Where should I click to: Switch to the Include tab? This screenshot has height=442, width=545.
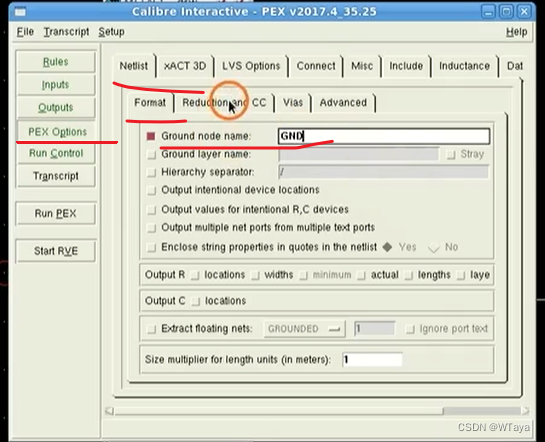406,66
